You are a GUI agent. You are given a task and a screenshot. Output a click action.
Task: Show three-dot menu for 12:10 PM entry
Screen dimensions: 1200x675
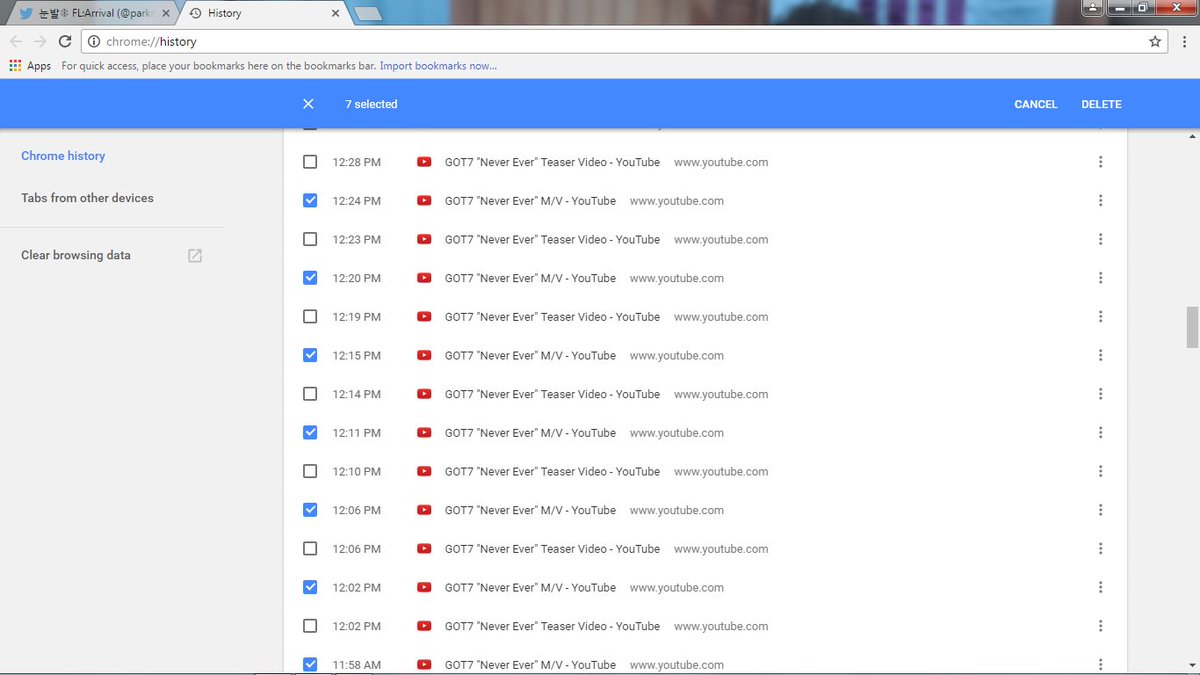(1100, 472)
